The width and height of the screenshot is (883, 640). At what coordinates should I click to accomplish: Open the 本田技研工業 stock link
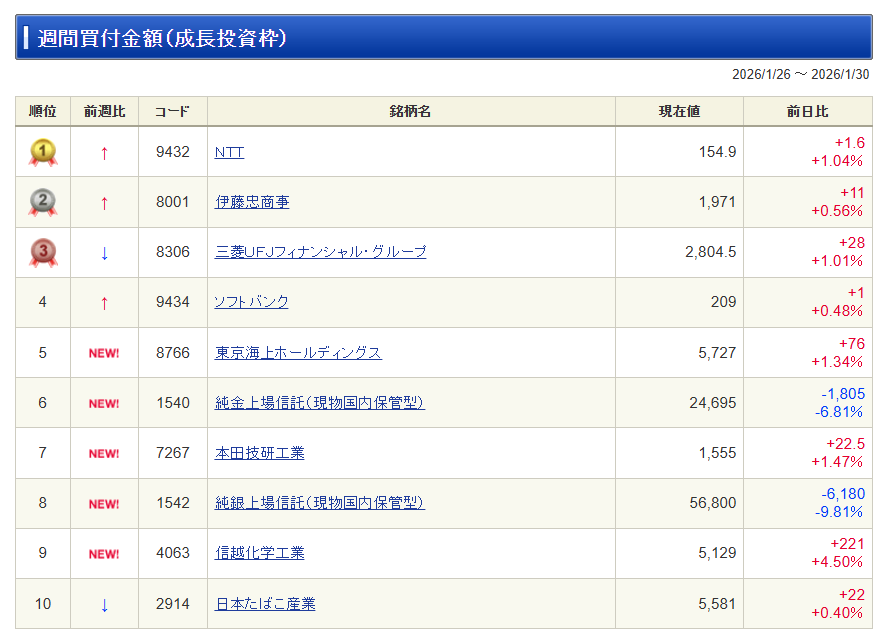click(260, 453)
